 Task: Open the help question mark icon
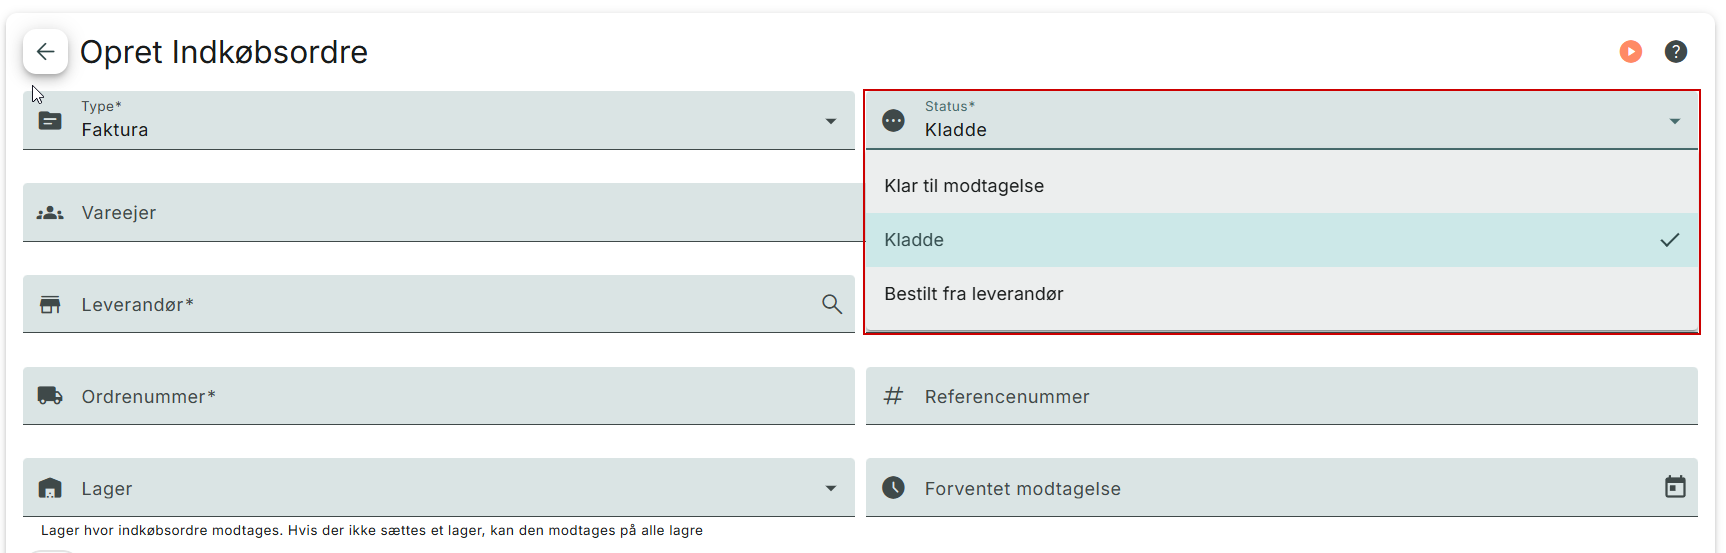[1675, 52]
